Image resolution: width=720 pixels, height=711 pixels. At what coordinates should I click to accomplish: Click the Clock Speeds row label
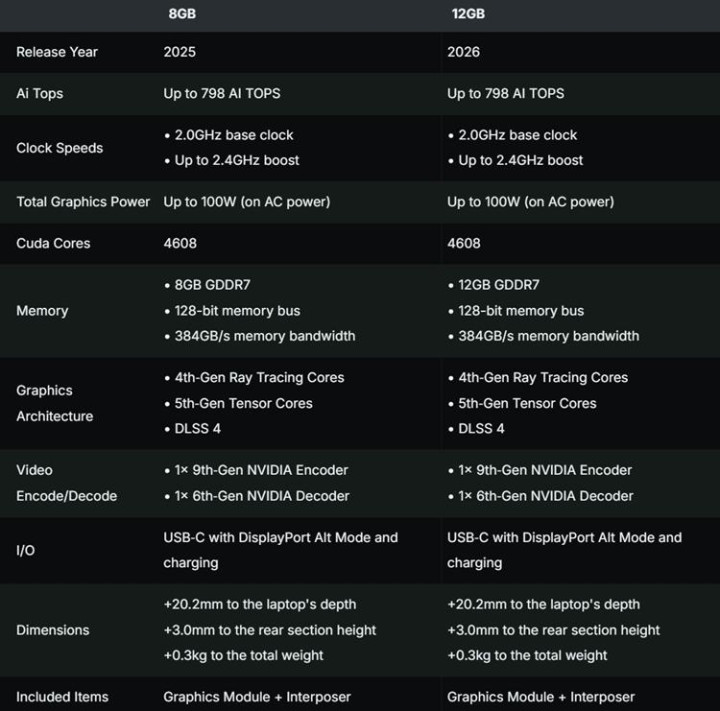(x=59, y=148)
